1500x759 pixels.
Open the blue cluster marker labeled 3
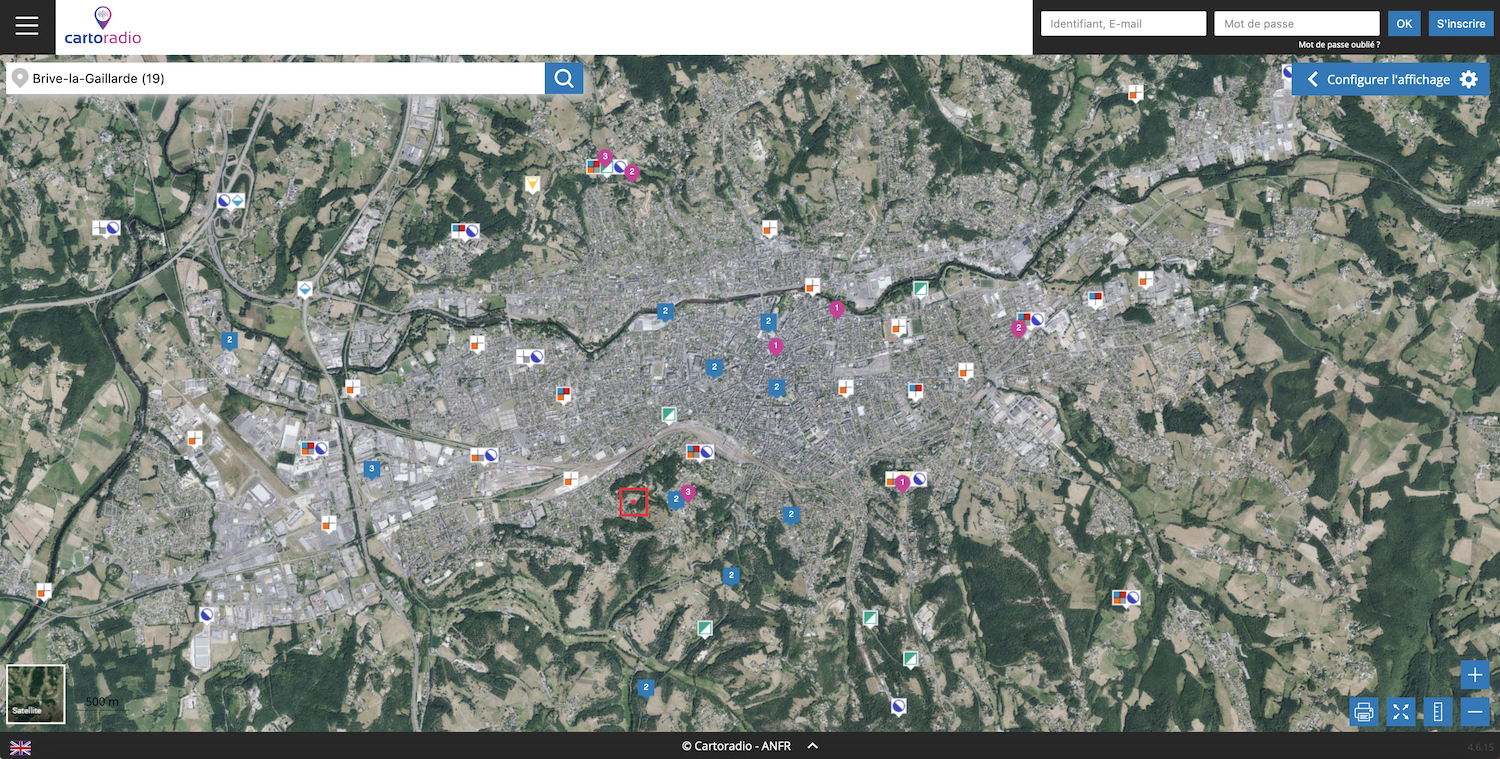coord(372,468)
